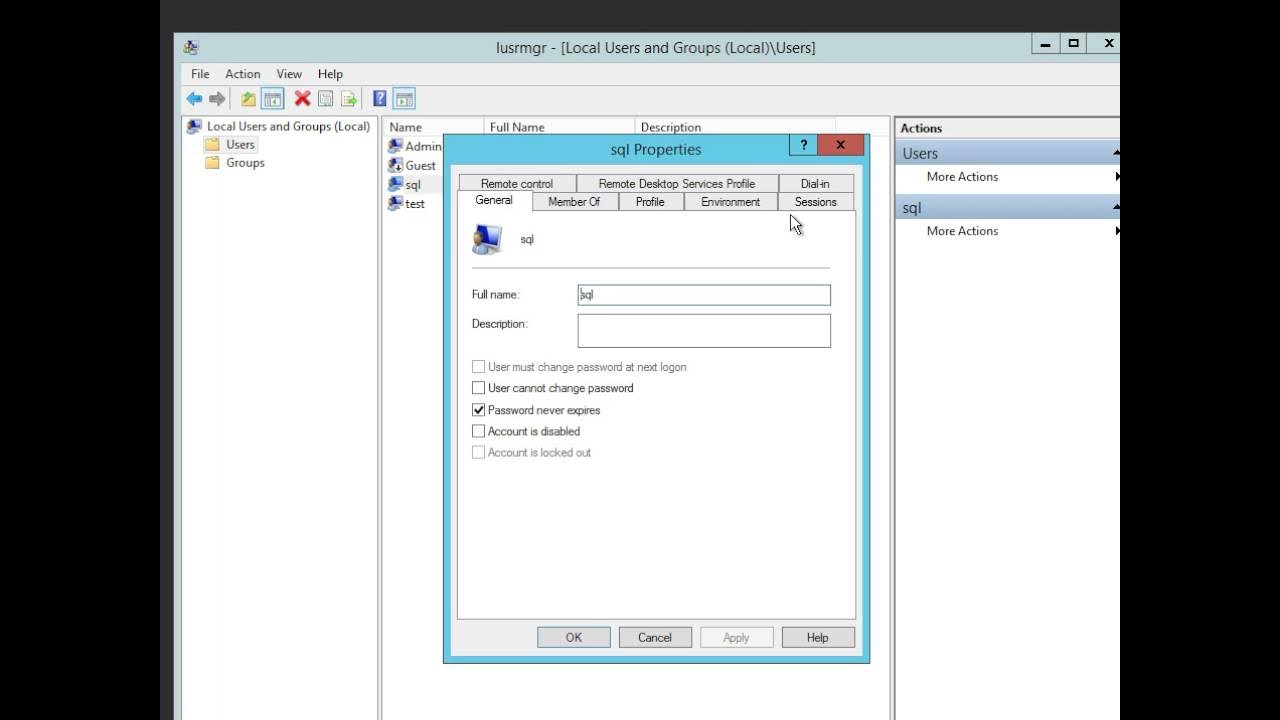Click the blue Help question mark icon
This screenshot has width=1280, height=720.
(x=380, y=99)
